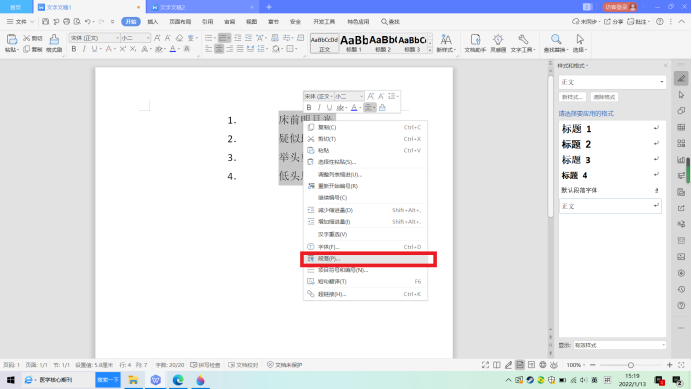Click the Clear Format button in the Styles panel
Screen dimensions: 692x389
coord(604,97)
